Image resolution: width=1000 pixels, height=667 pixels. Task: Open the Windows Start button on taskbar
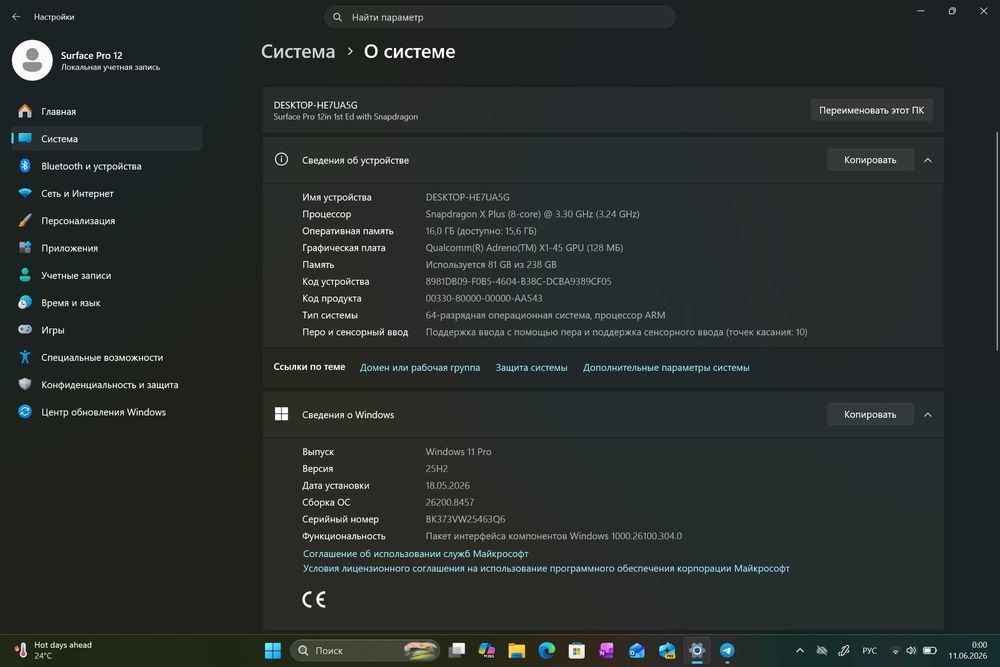pos(273,650)
